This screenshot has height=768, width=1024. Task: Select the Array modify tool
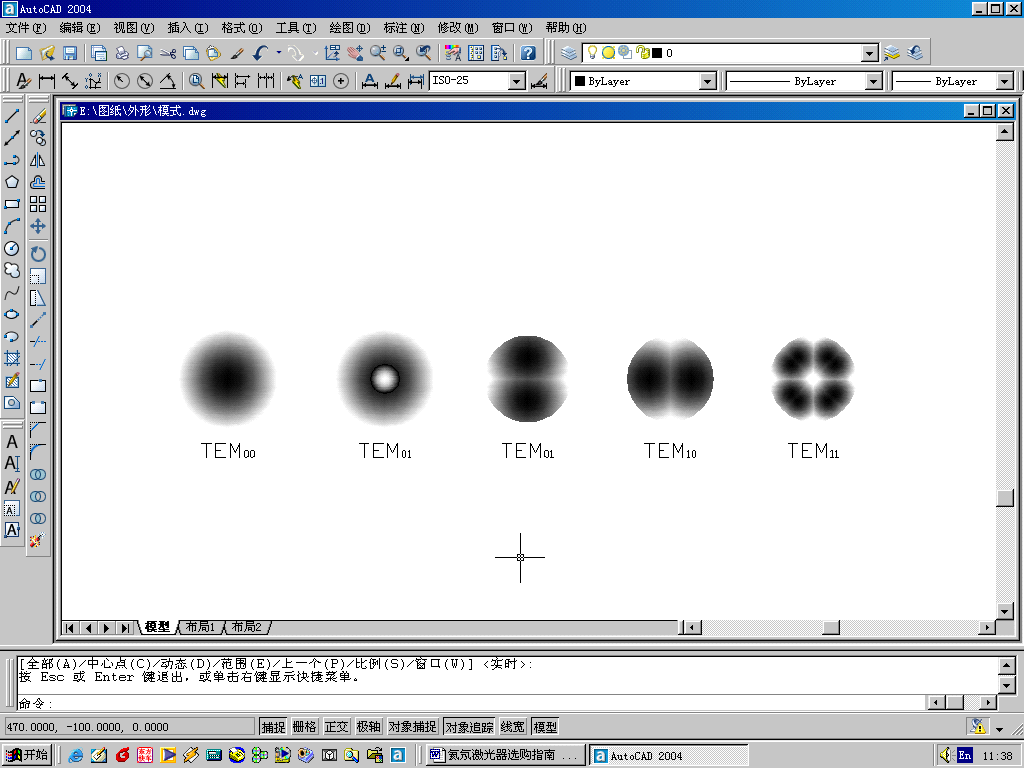38,204
